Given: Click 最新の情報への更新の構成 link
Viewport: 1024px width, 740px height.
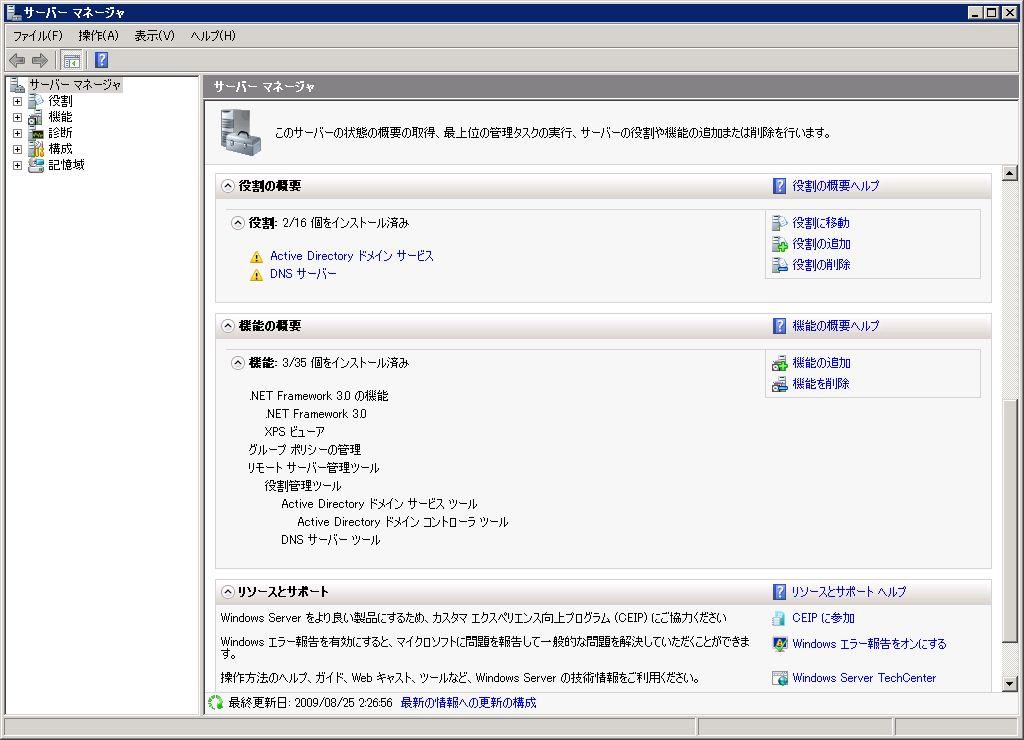Looking at the screenshot, I should point(468,703).
